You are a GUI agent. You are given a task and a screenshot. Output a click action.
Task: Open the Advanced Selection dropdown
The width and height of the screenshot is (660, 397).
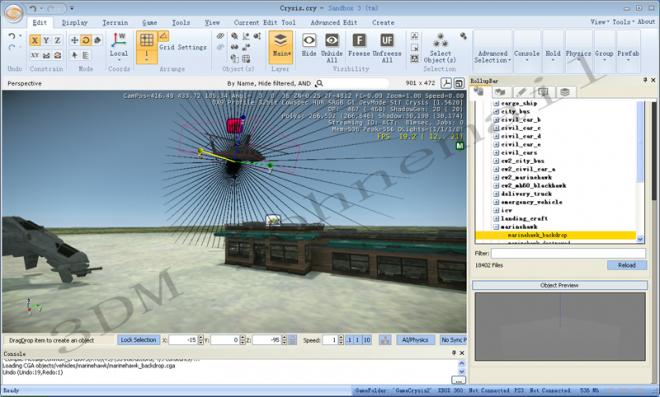click(492, 56)
